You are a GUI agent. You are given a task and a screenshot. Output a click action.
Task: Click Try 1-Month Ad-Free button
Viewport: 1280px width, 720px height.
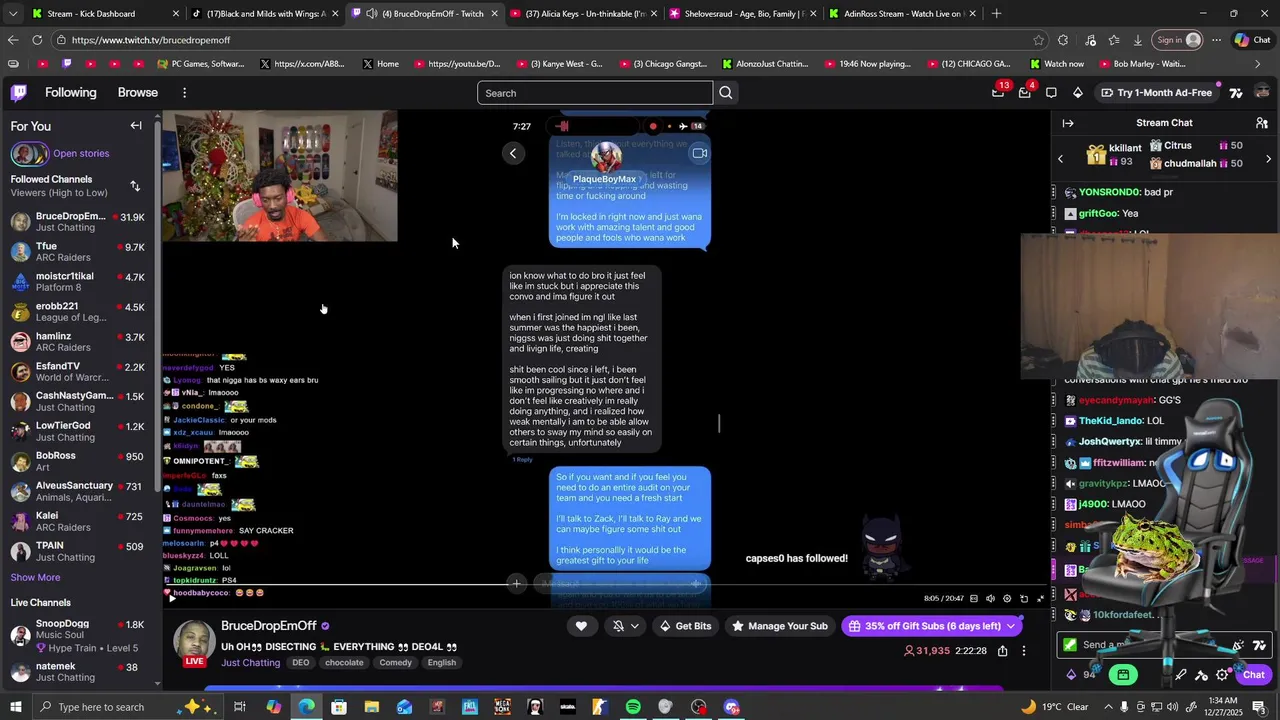(x=1156, y=93)
